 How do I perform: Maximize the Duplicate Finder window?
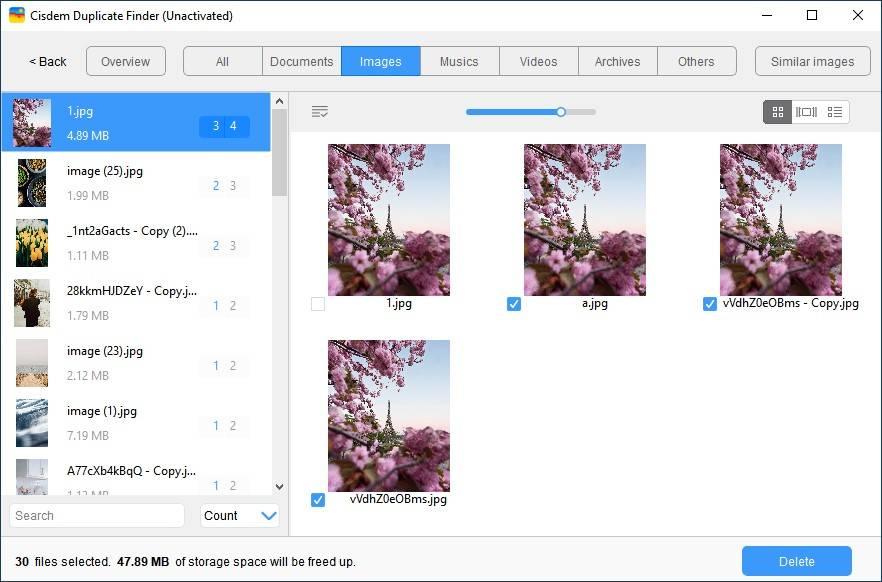point(812,15)
